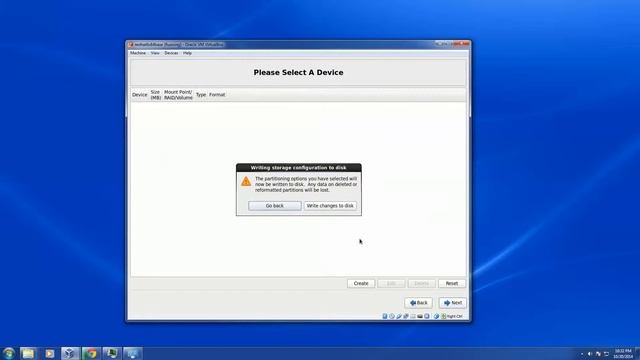The image size is (640, 360).
Task: Open File Explorer from the taskbar
Action: click(x=28, y=353)
